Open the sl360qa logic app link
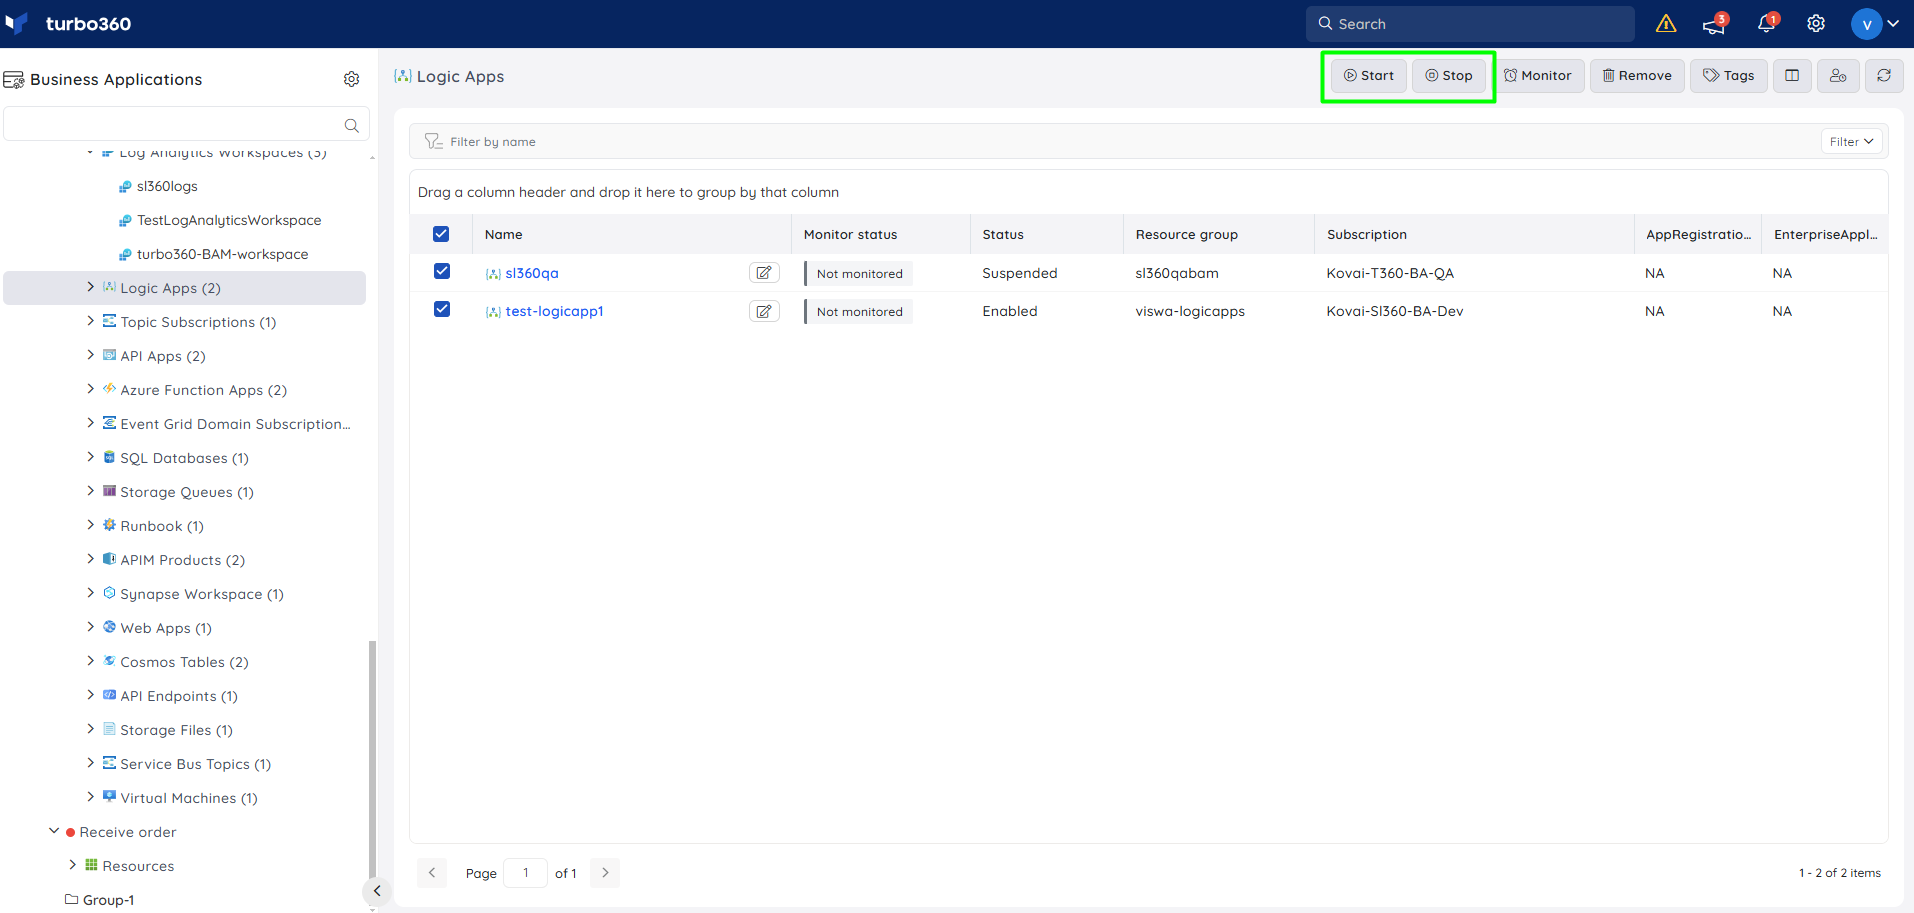The width and height of the screenshot is (1914, 913). coord(532,273)
